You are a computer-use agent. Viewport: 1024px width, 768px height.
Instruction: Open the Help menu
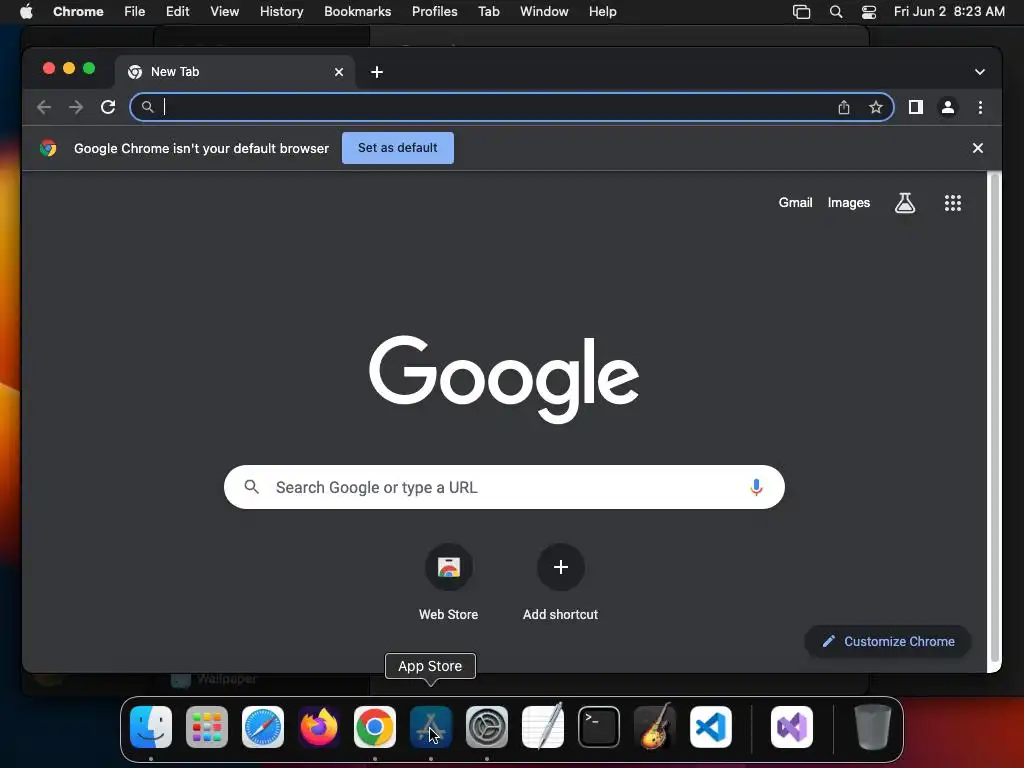click(602, 11)
